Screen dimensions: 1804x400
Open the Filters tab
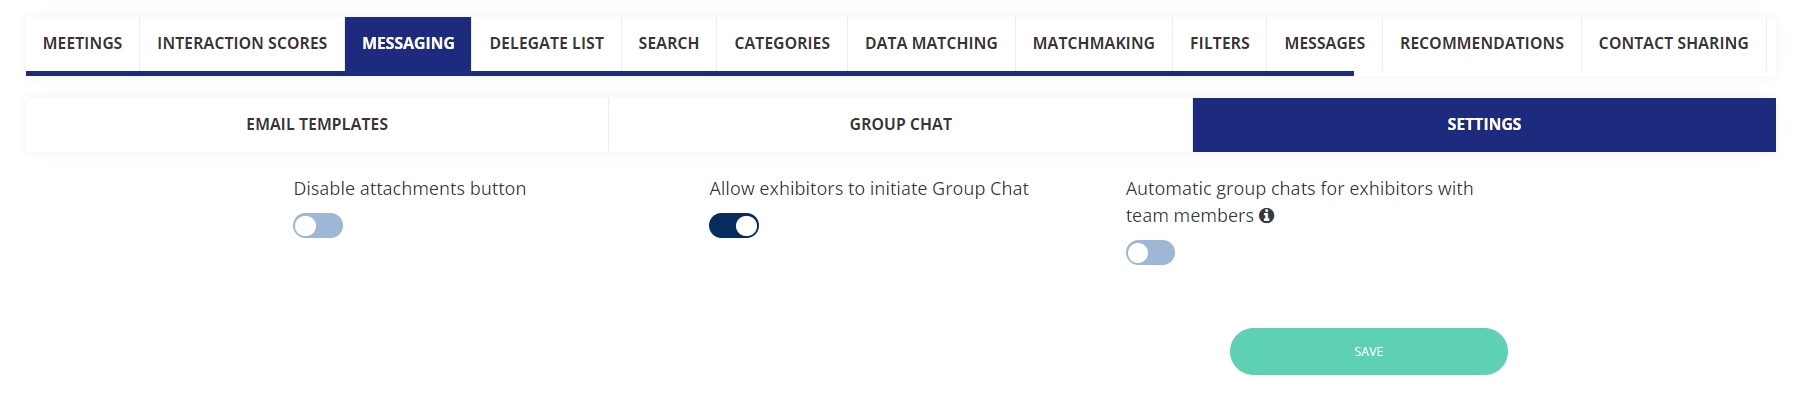point(1219,44)
